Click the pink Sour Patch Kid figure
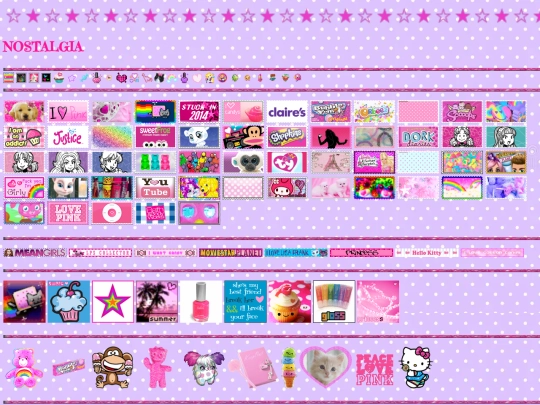The width and height of the screenshot is (540, 405). 157,367
